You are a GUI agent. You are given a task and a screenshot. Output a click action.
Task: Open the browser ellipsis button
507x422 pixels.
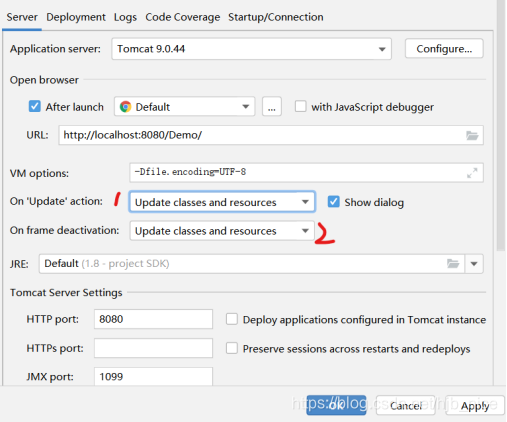point(272,107)
